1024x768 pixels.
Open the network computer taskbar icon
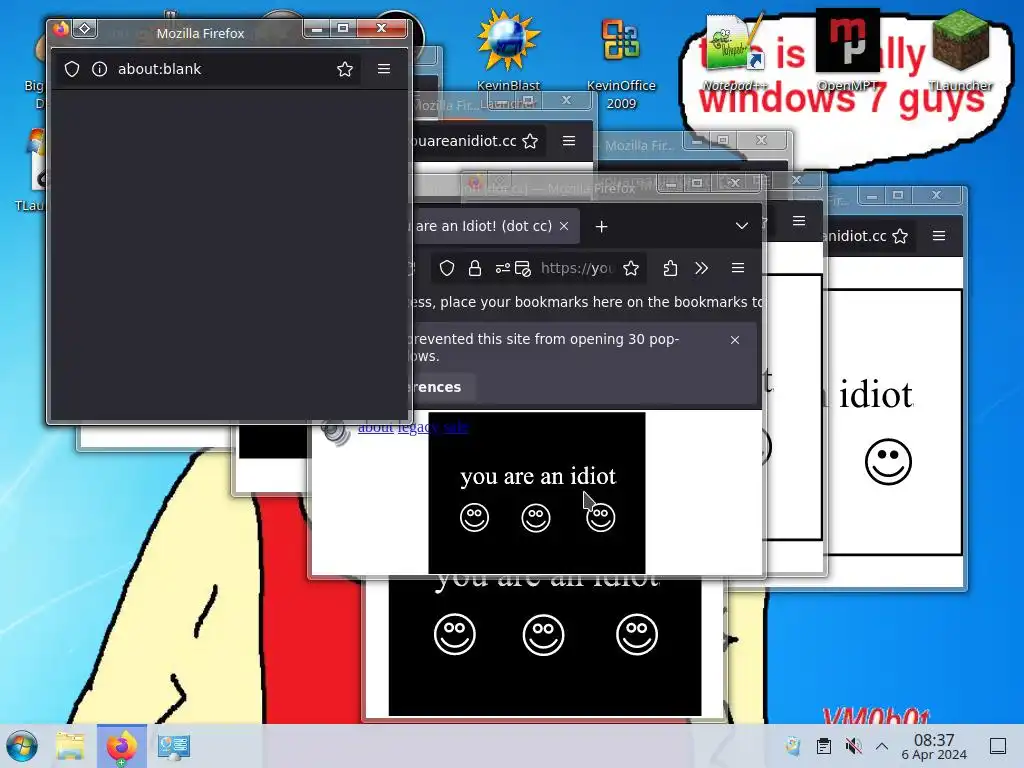pos(174,746)
